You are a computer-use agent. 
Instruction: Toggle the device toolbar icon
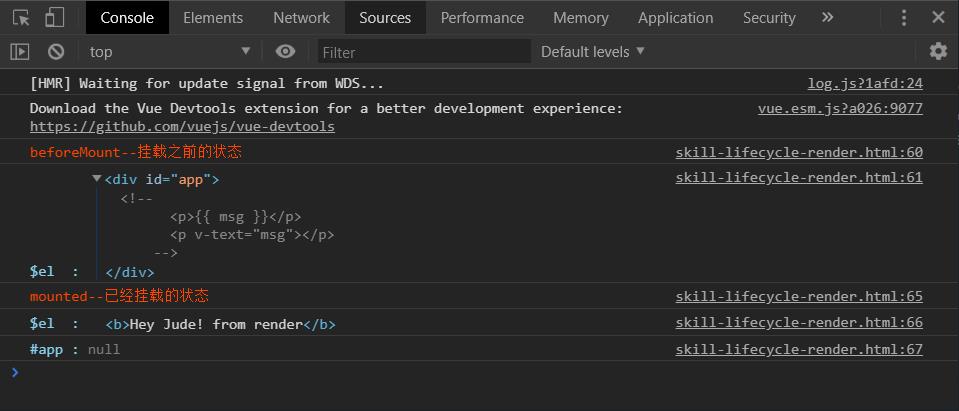[x=54, y=18]
